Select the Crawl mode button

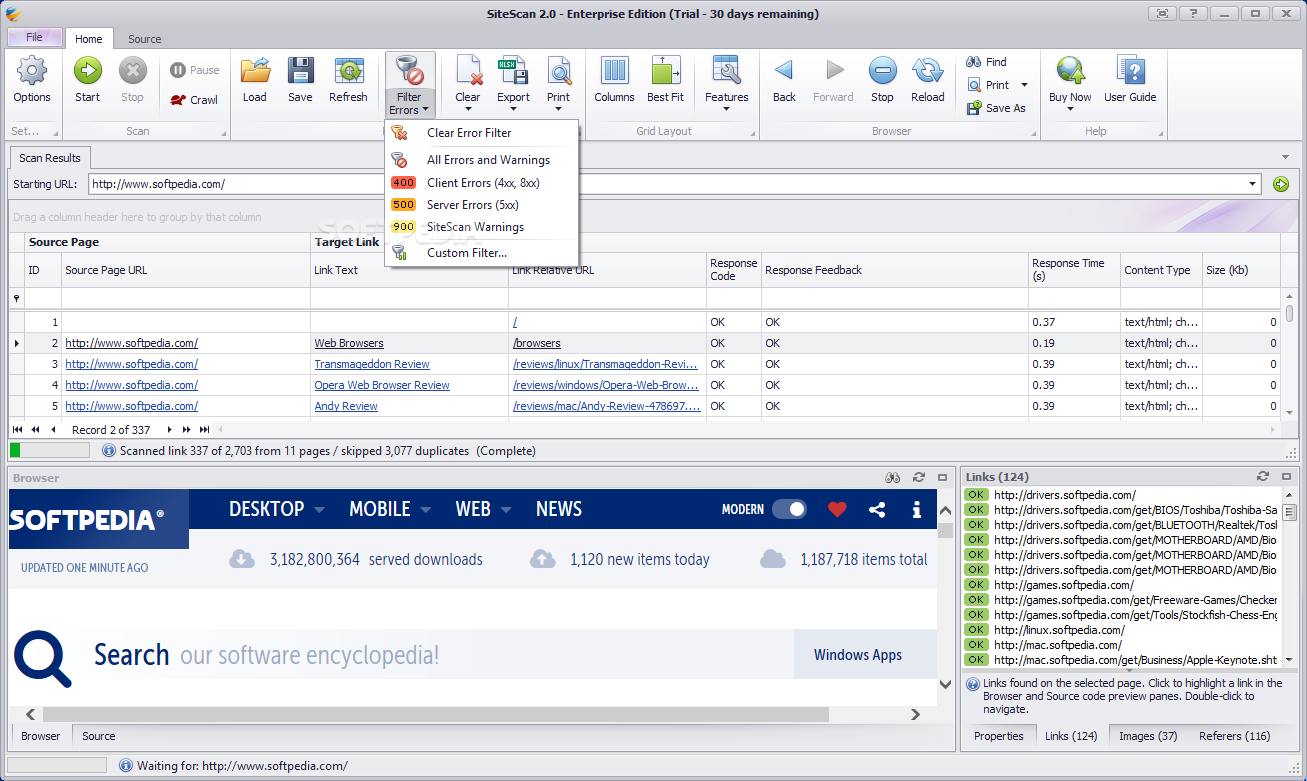pos(194,100)
